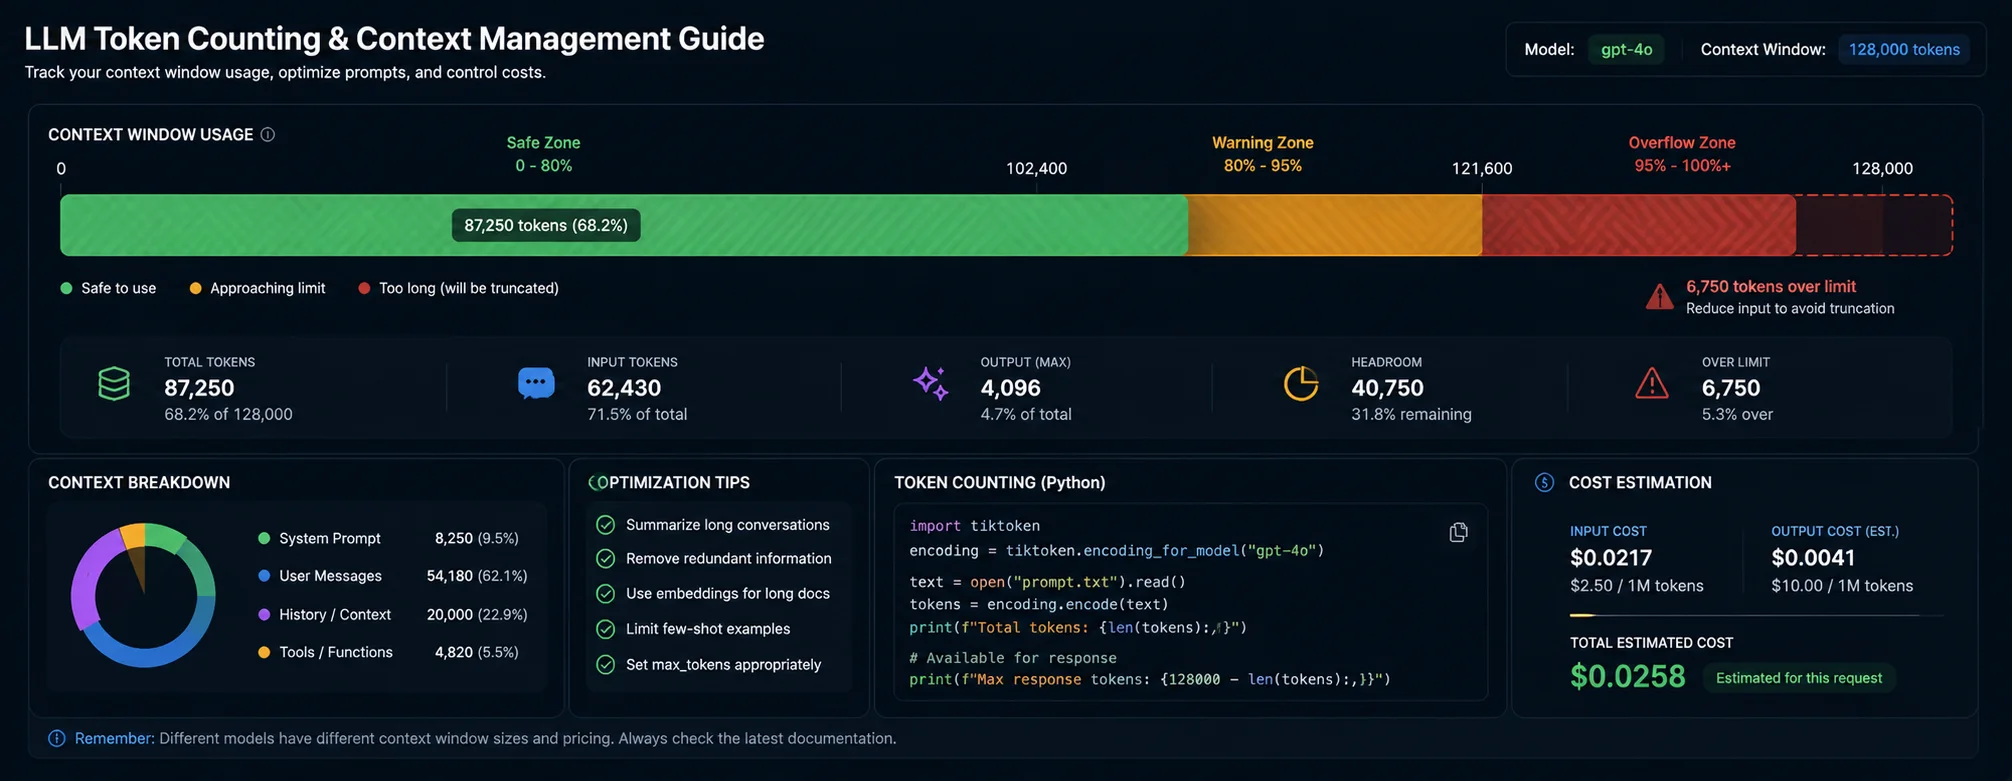Click the blue User Messages legend dot
Image resolution: width=2012 pixels, height=781 pixels.
[x=264, y=576]
